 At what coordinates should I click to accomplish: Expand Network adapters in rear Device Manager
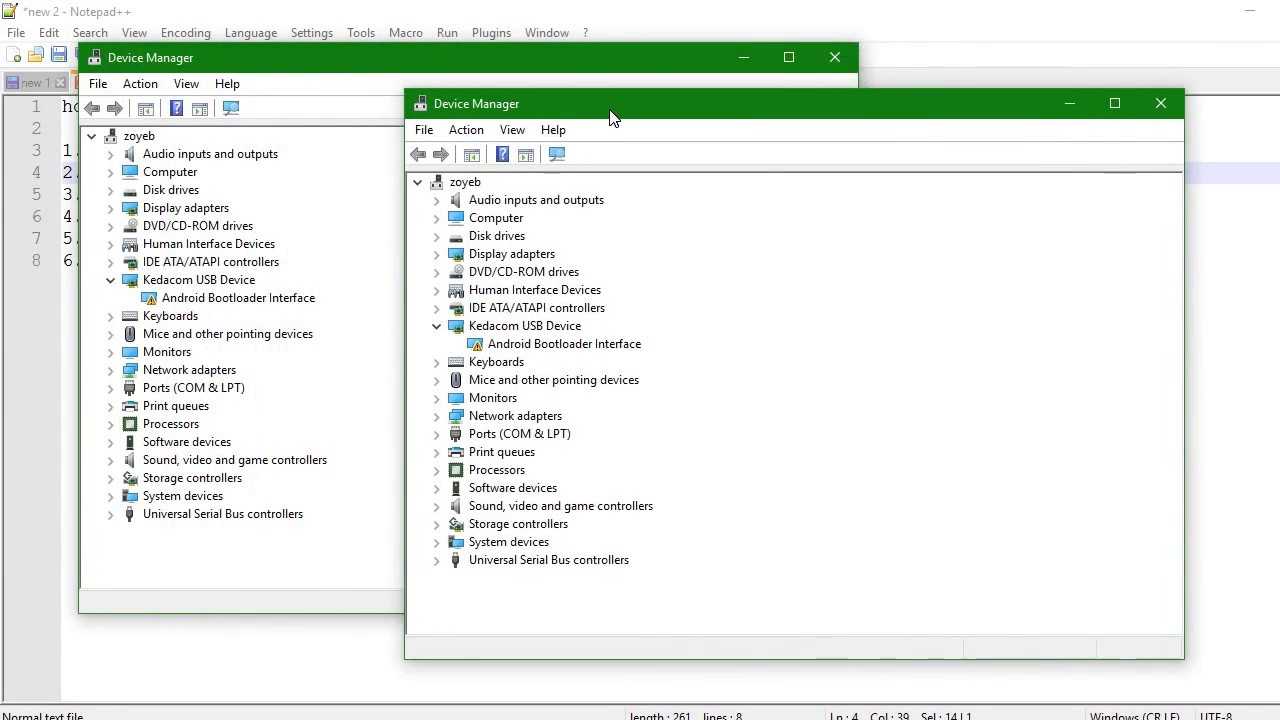coord(111,370)
